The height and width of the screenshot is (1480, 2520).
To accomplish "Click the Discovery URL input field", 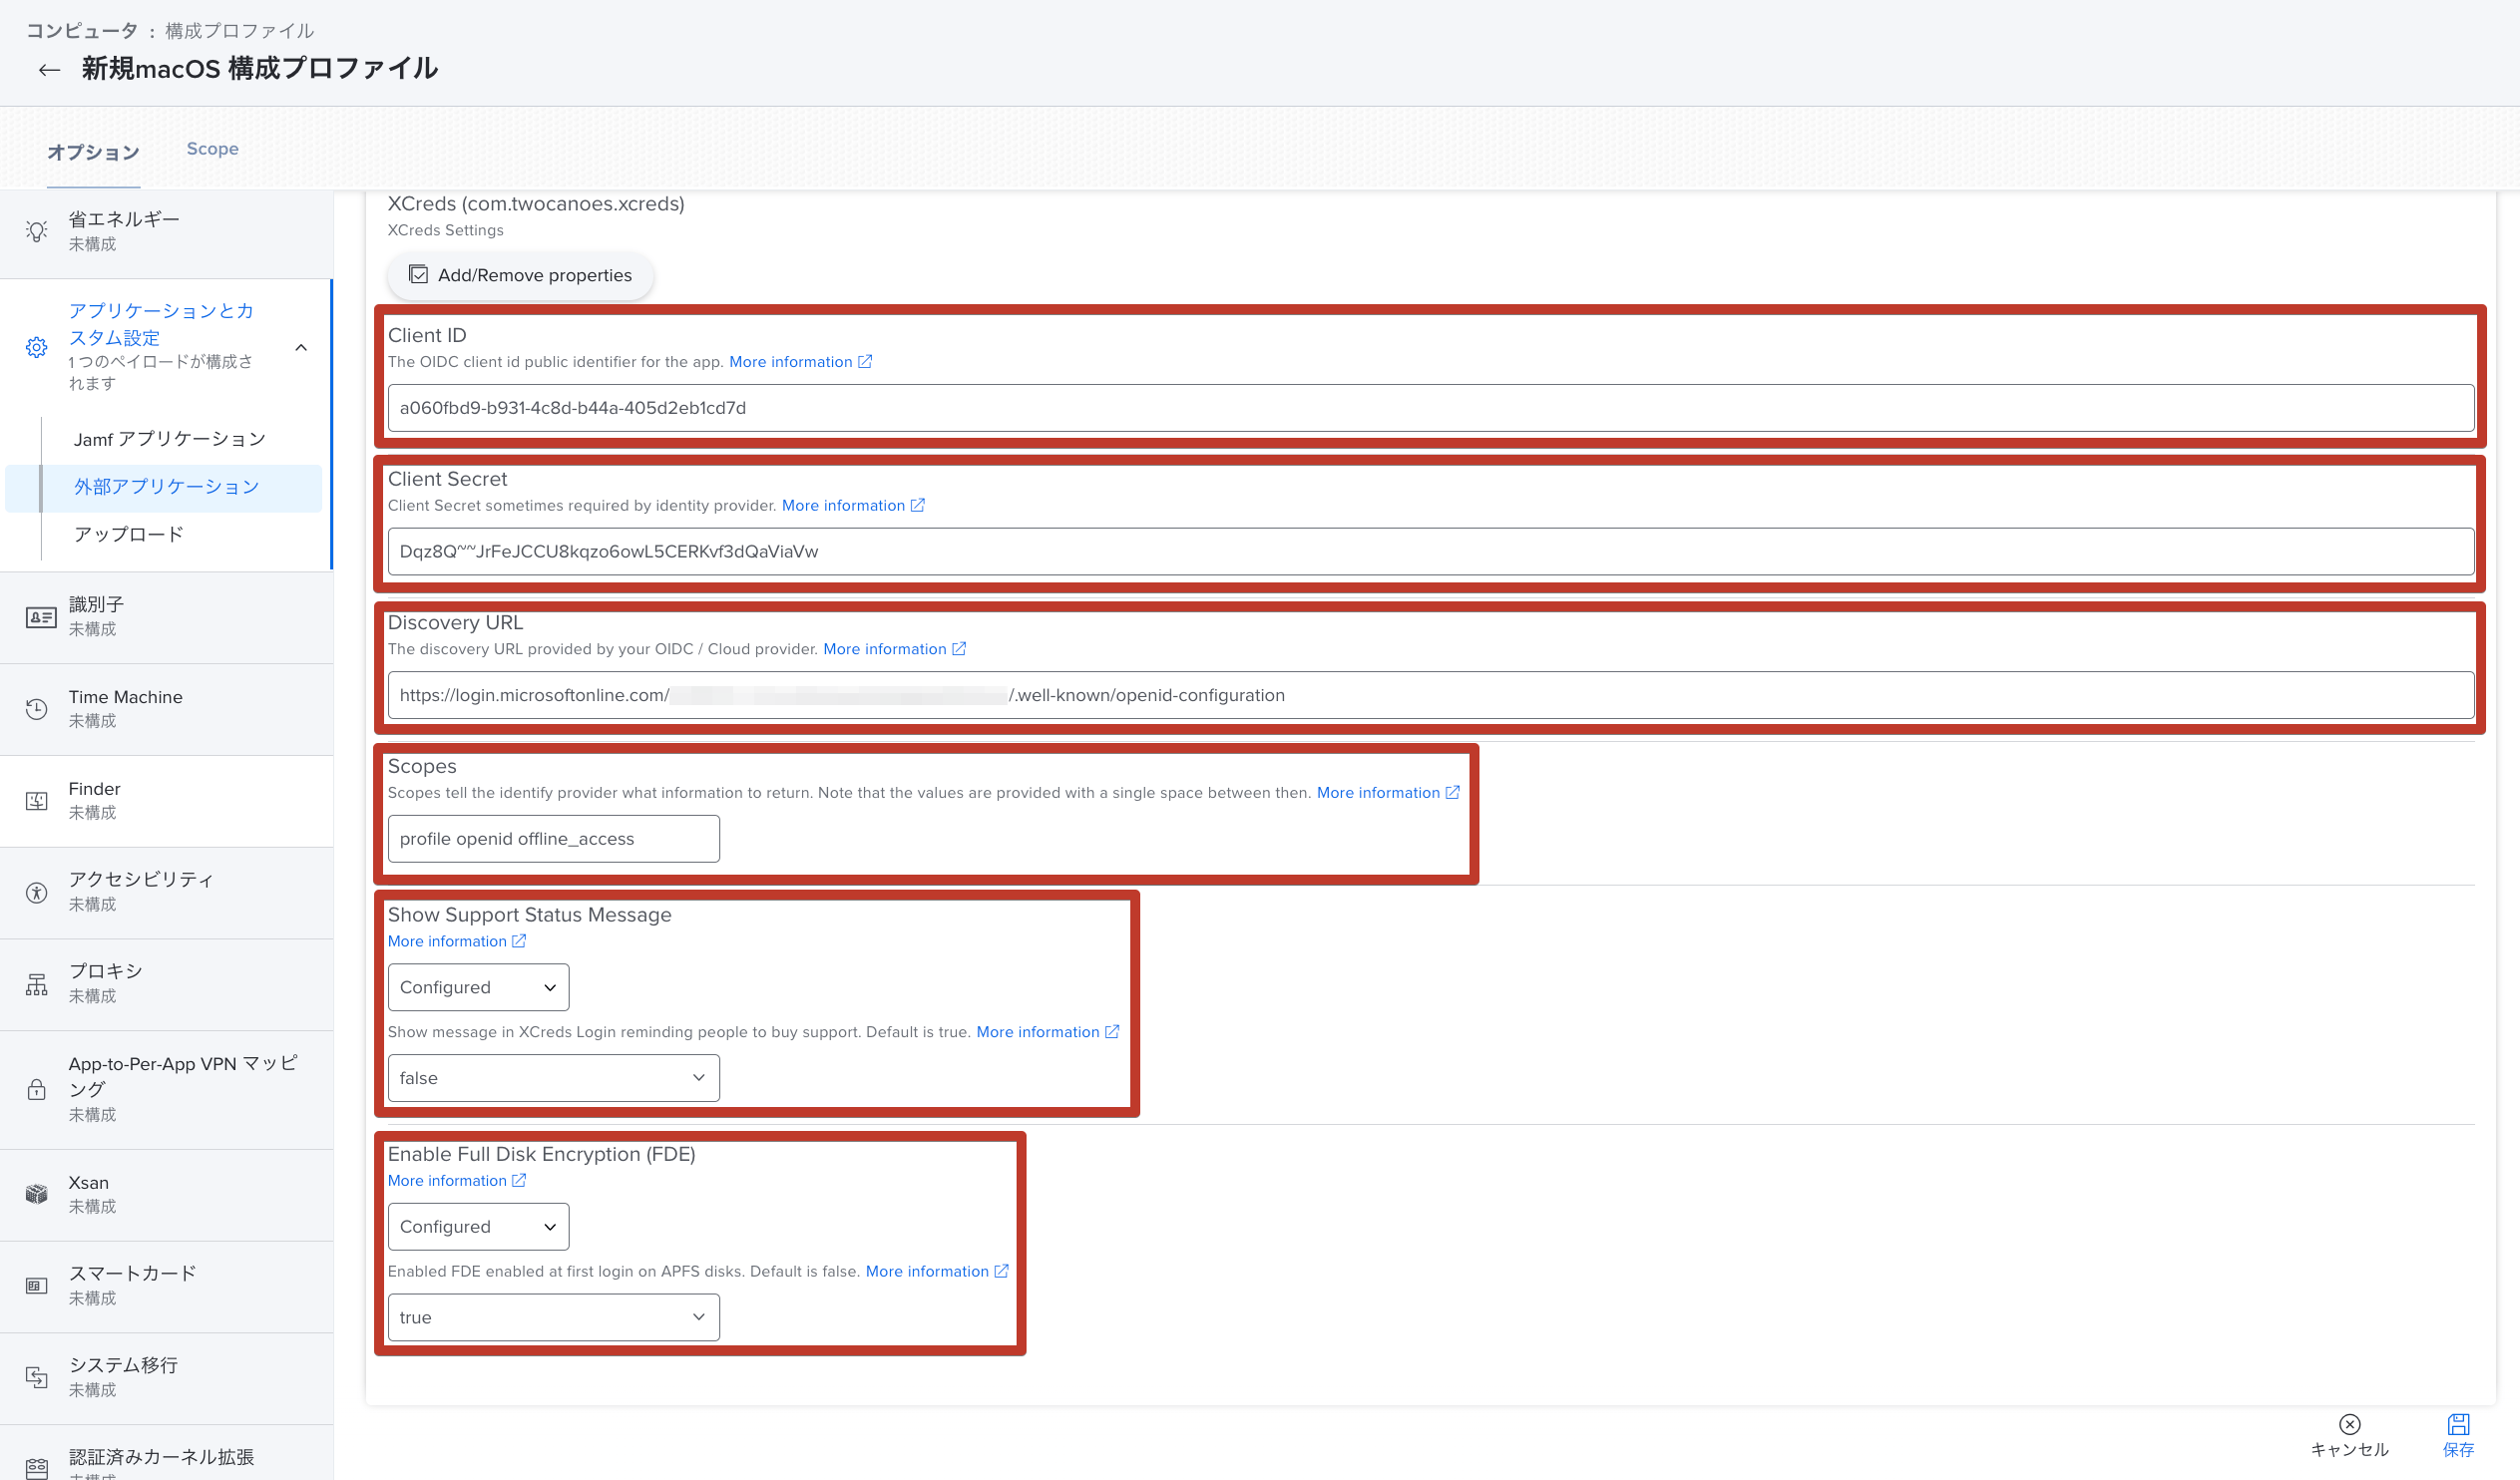I will (x=1431, y=695).
